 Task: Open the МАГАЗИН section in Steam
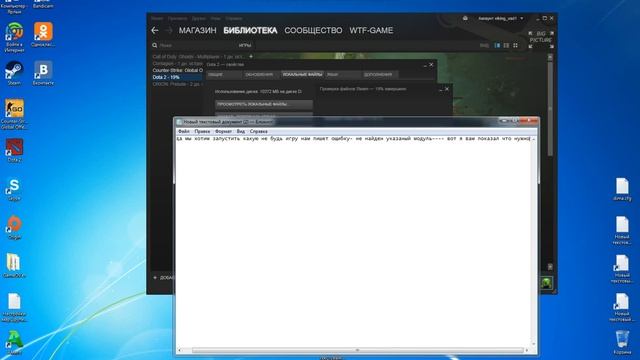[198, 31]
